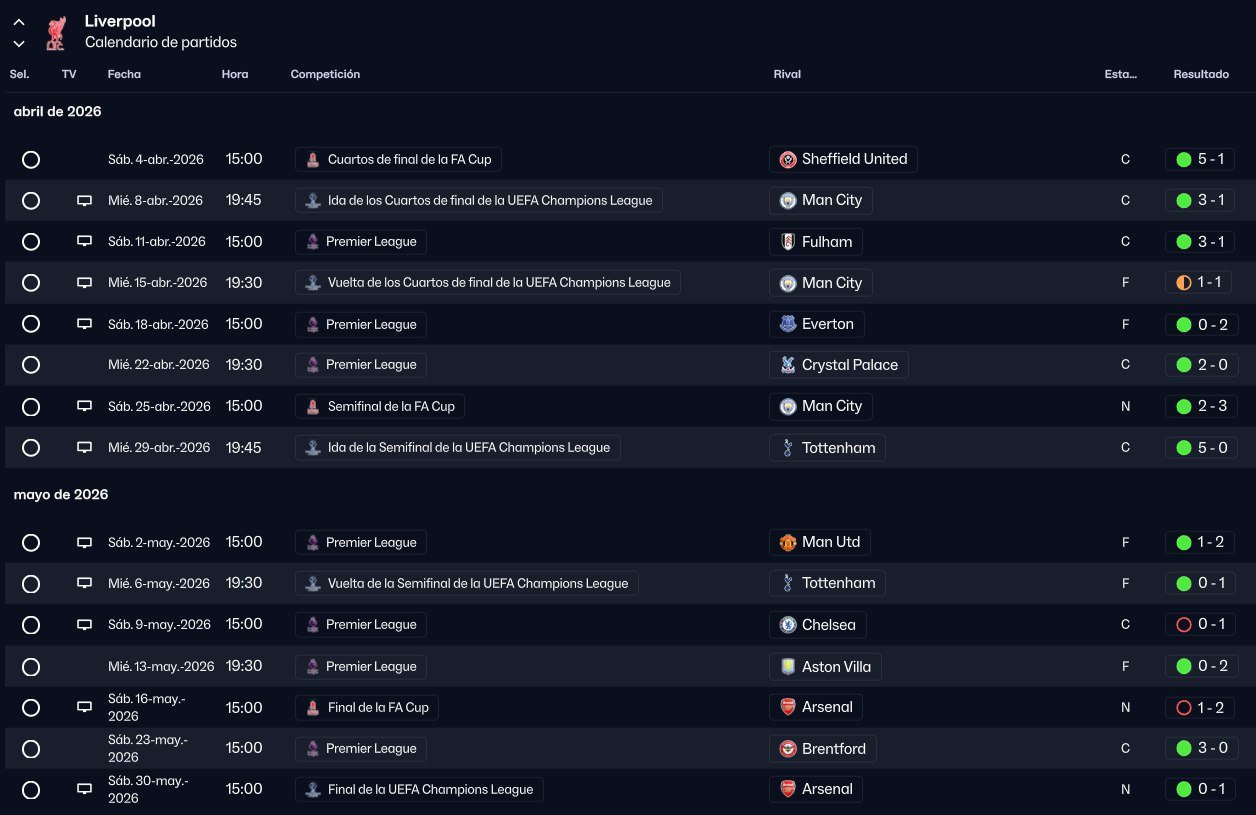
Task: Click the half-orange 1 - 1 result indicator
Action: click(1184, 283)
